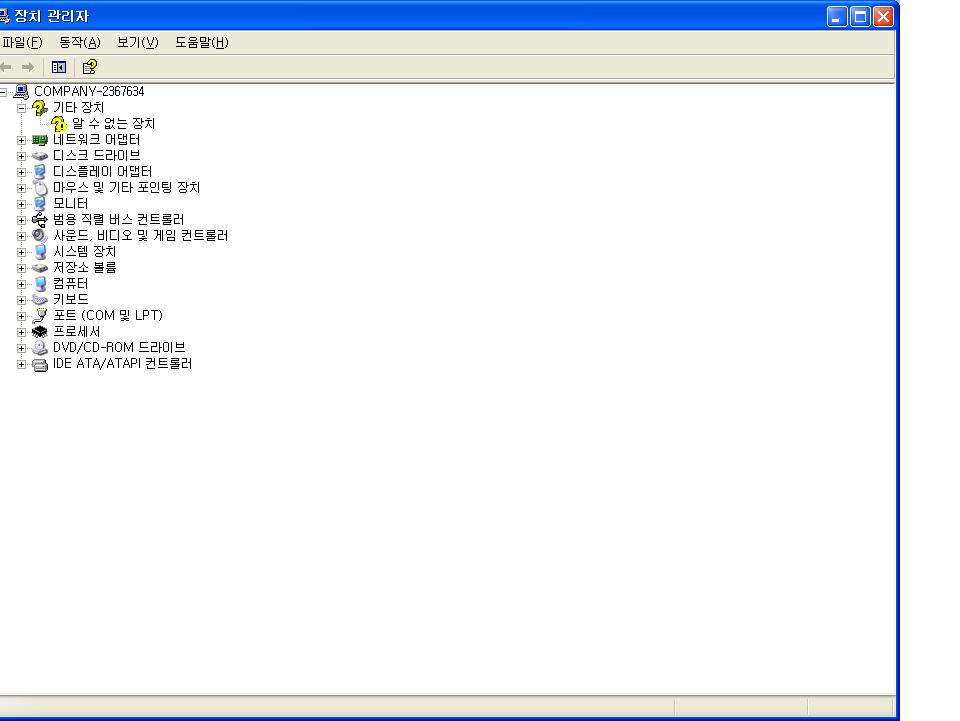Screen dimensions: 960x721
Task: Close the 장치 관리자 window
Action: coord(883,17)
